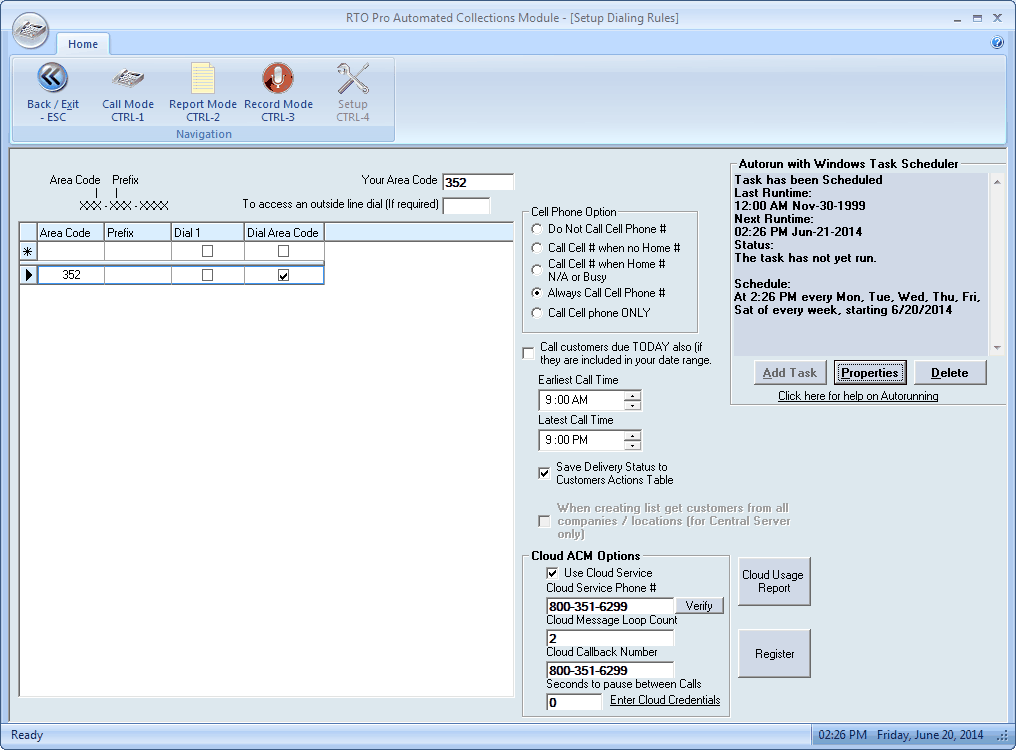The height and width of the screenshot is (750, 1016).
Task: Switch to Report Mode
Action: pos(203,78)
